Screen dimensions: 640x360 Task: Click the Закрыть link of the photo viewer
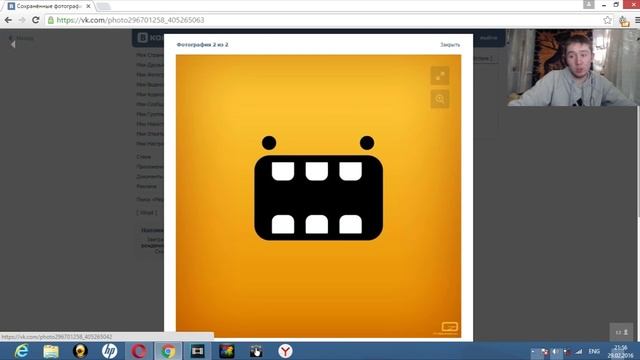point(450,44)
